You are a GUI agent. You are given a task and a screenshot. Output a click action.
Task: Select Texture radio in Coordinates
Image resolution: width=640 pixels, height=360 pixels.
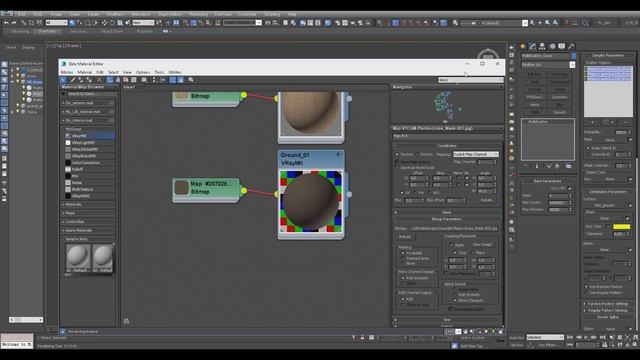click(x=397, y=154)
